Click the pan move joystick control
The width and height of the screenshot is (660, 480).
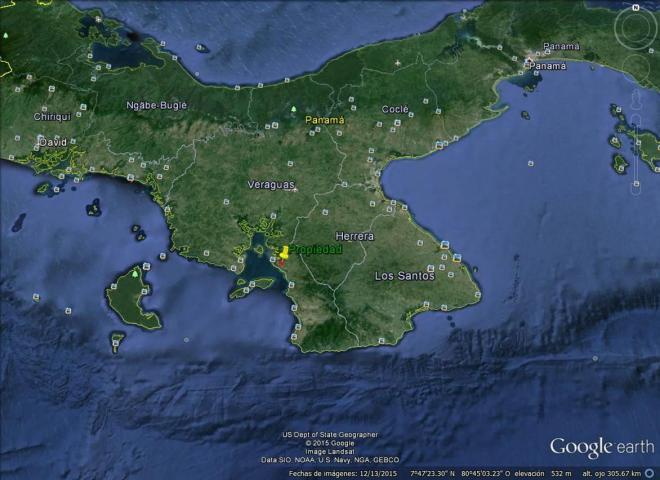pyautogui.click(x=637, y=68)
